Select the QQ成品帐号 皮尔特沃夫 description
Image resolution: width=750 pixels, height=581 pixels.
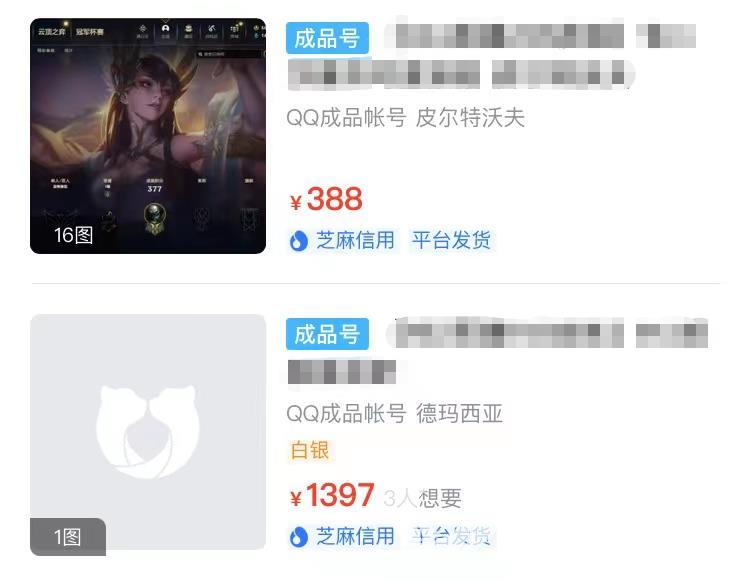[x=406, y=118]
